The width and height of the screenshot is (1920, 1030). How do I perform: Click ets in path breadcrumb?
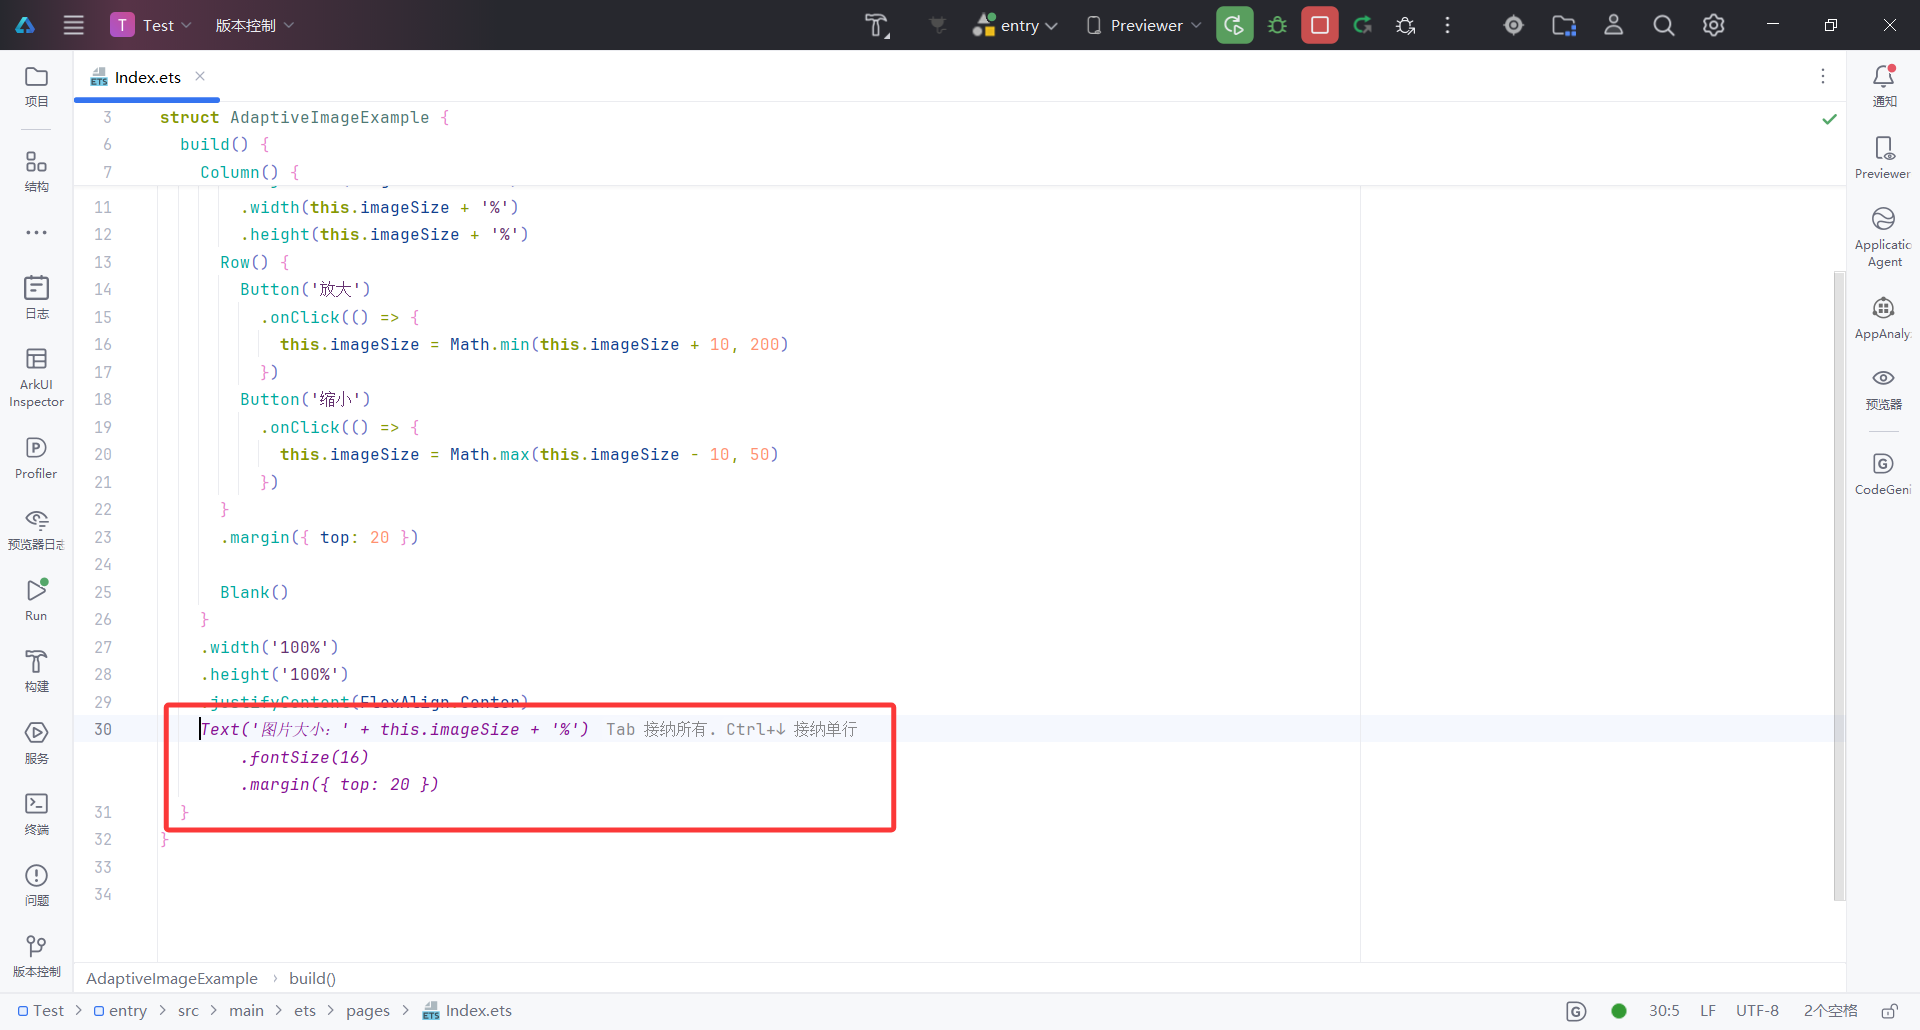[x=305, y=1011]
